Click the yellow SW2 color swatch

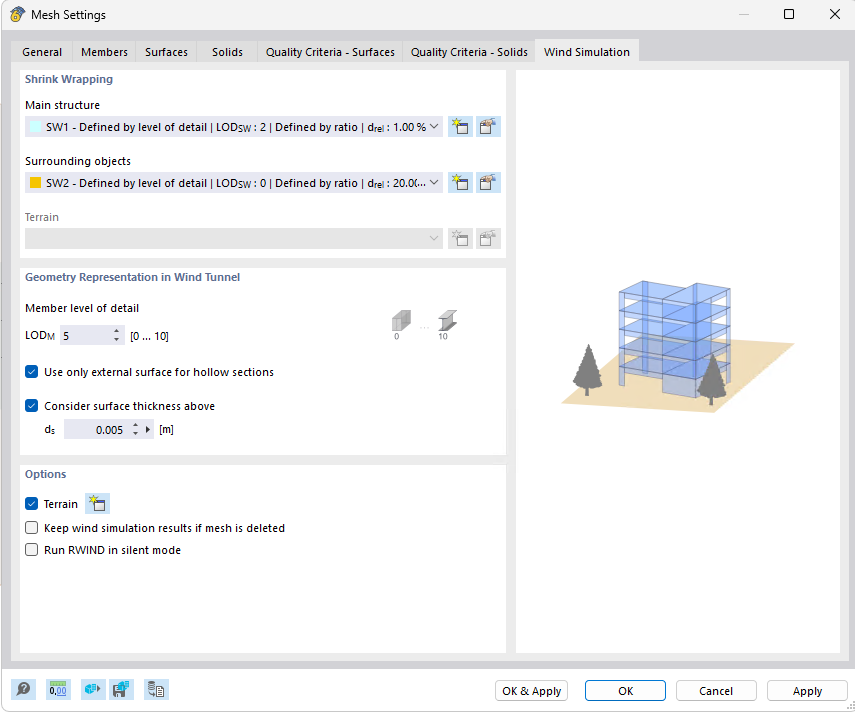pos(35,183)
